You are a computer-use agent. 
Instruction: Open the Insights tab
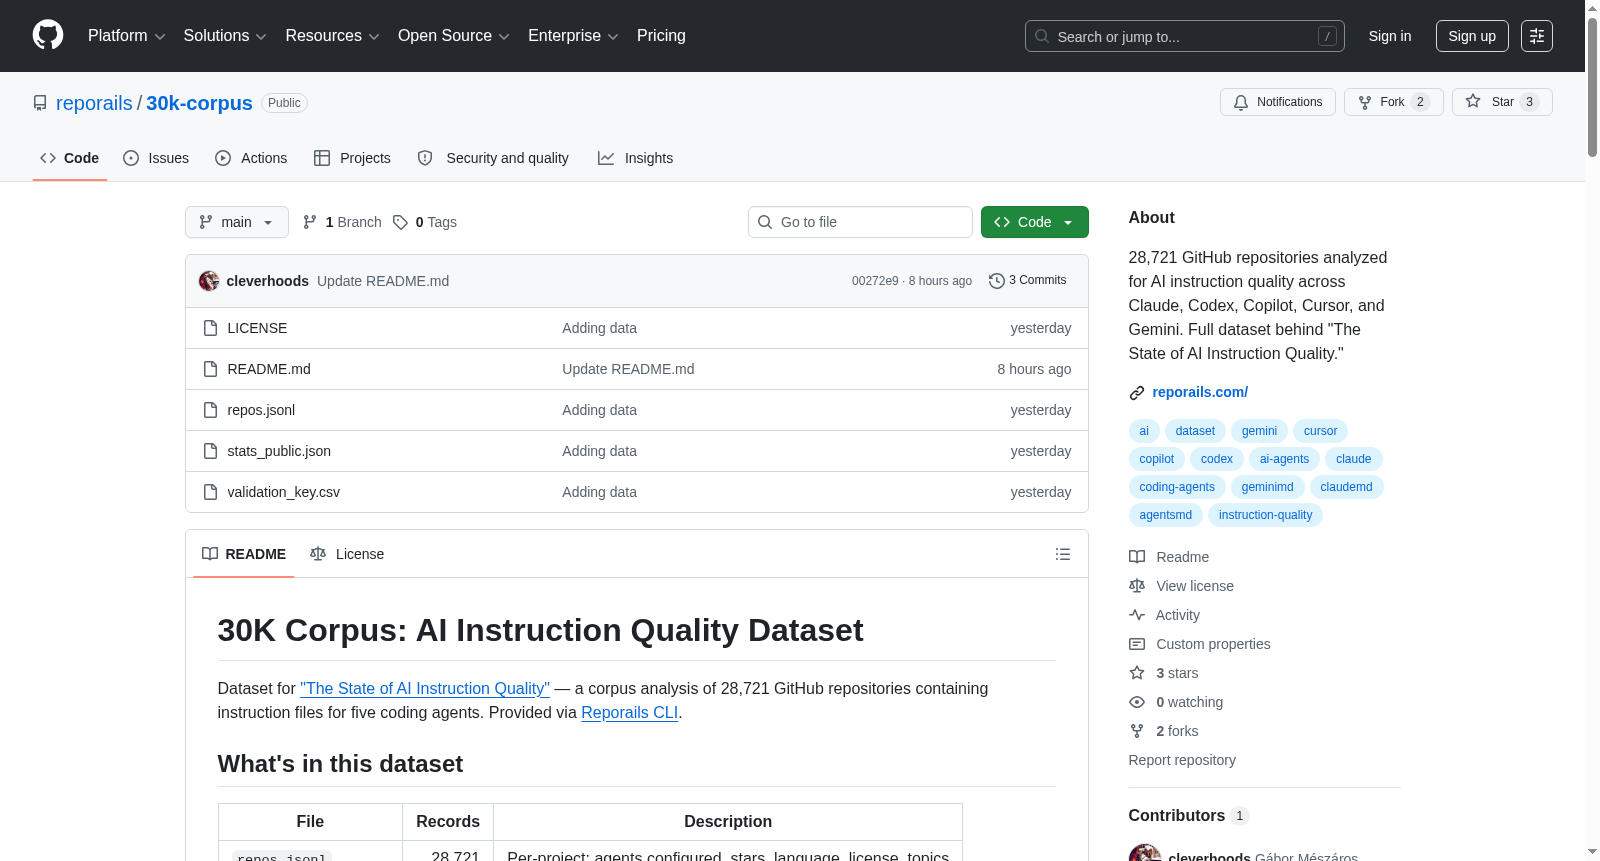635,158
